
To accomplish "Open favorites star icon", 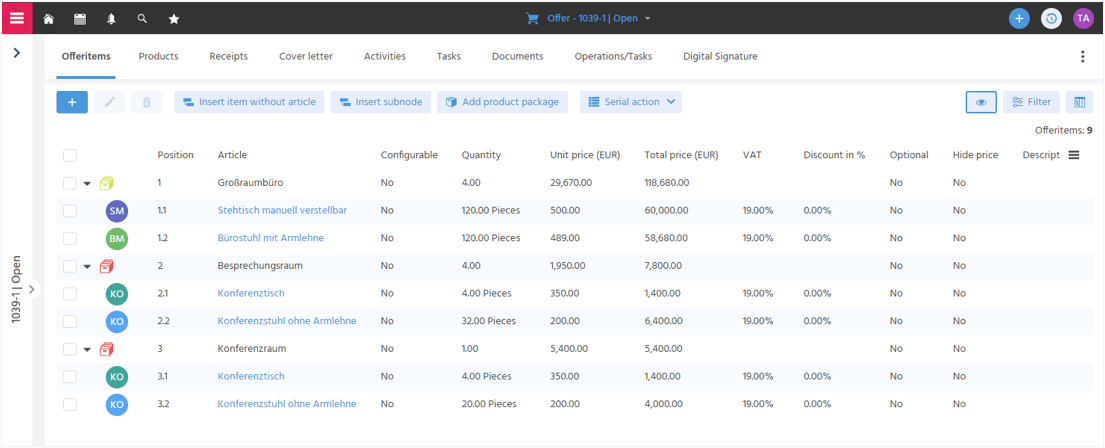I will click(174, 19).
